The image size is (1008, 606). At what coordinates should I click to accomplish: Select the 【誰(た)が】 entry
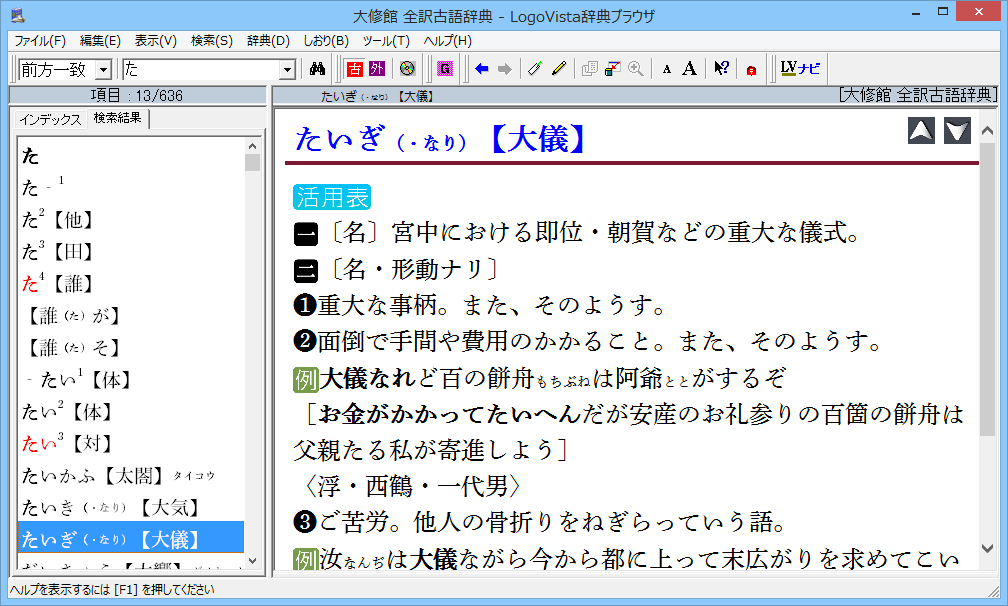71,316
